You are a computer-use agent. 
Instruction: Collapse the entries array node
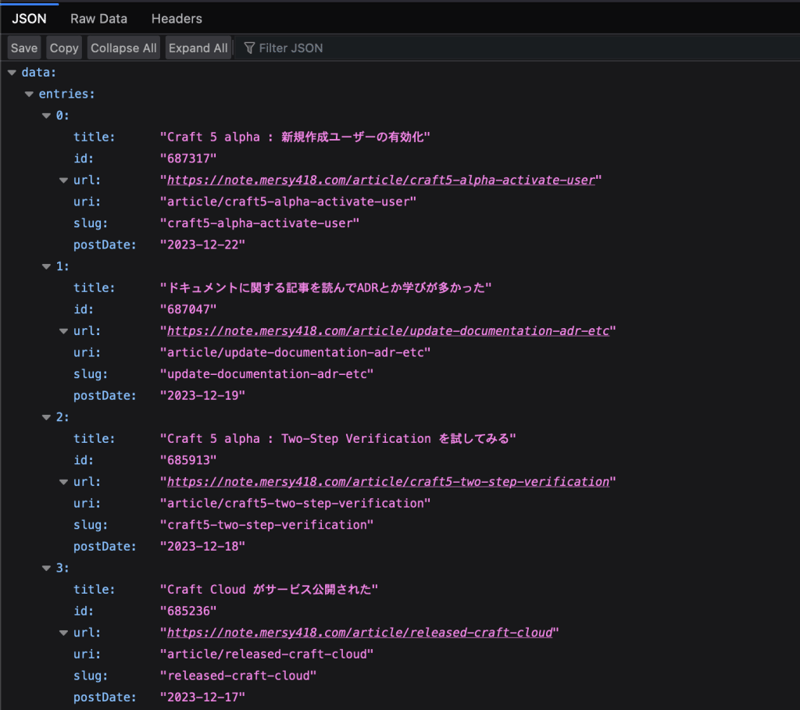[x=29, y=94]
